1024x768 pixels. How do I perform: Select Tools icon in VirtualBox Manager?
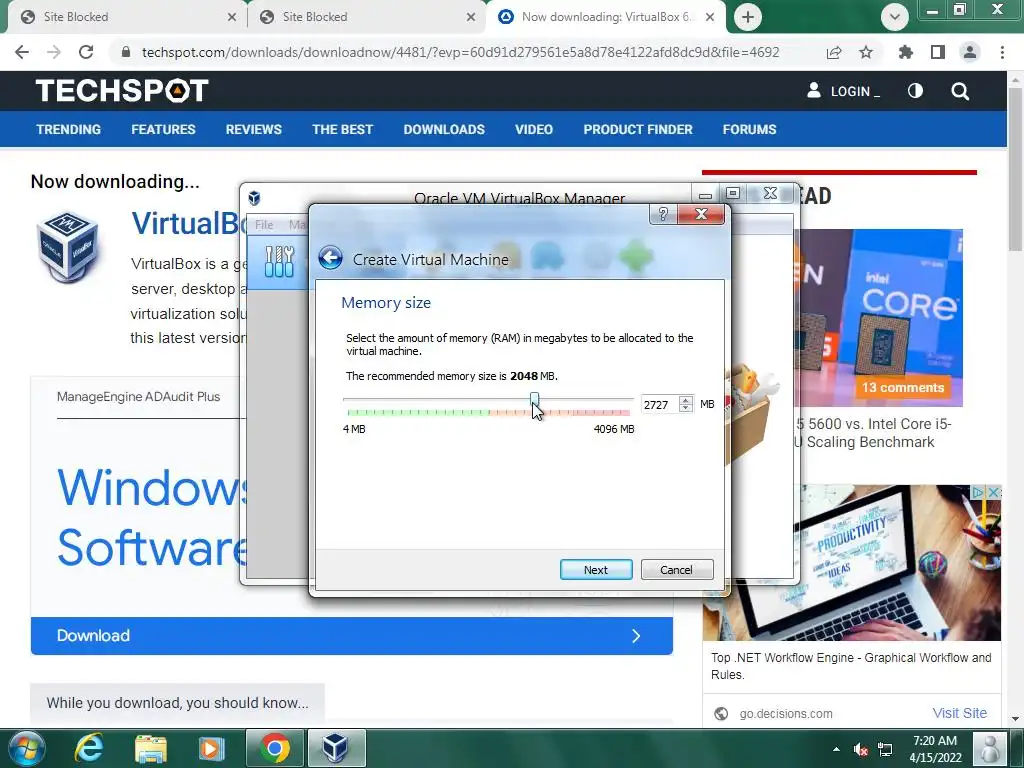(x=279, y=262)
